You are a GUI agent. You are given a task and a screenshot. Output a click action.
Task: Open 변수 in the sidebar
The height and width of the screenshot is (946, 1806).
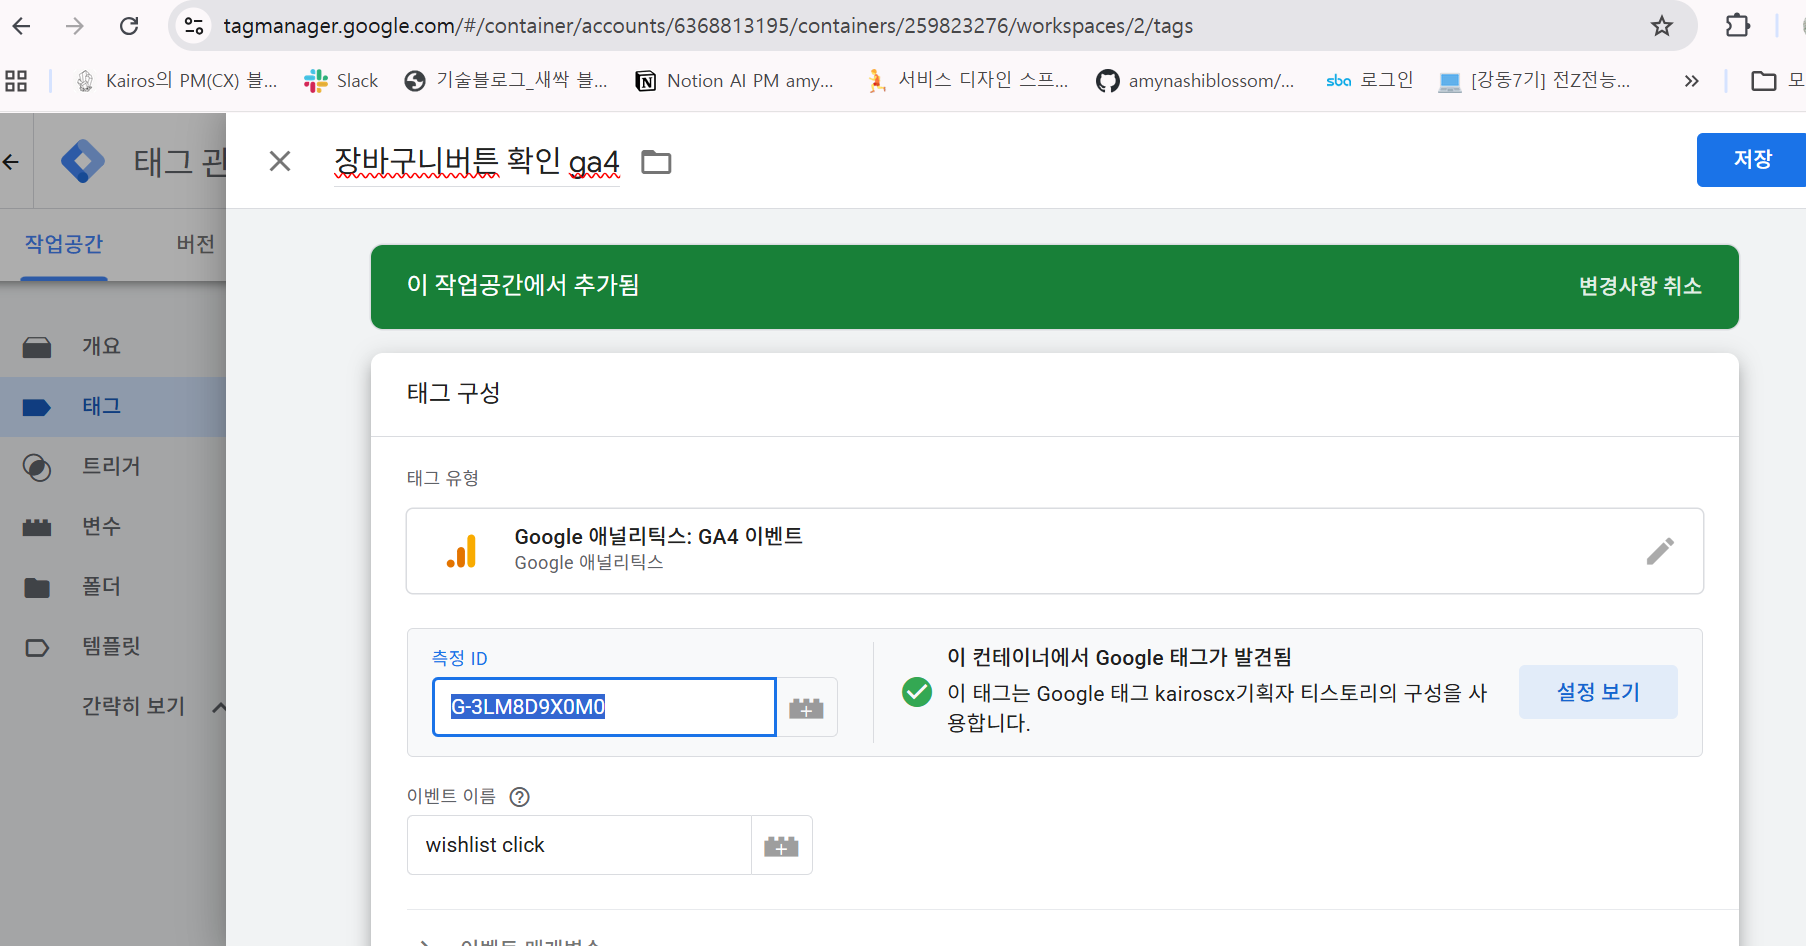pos(113,526)
